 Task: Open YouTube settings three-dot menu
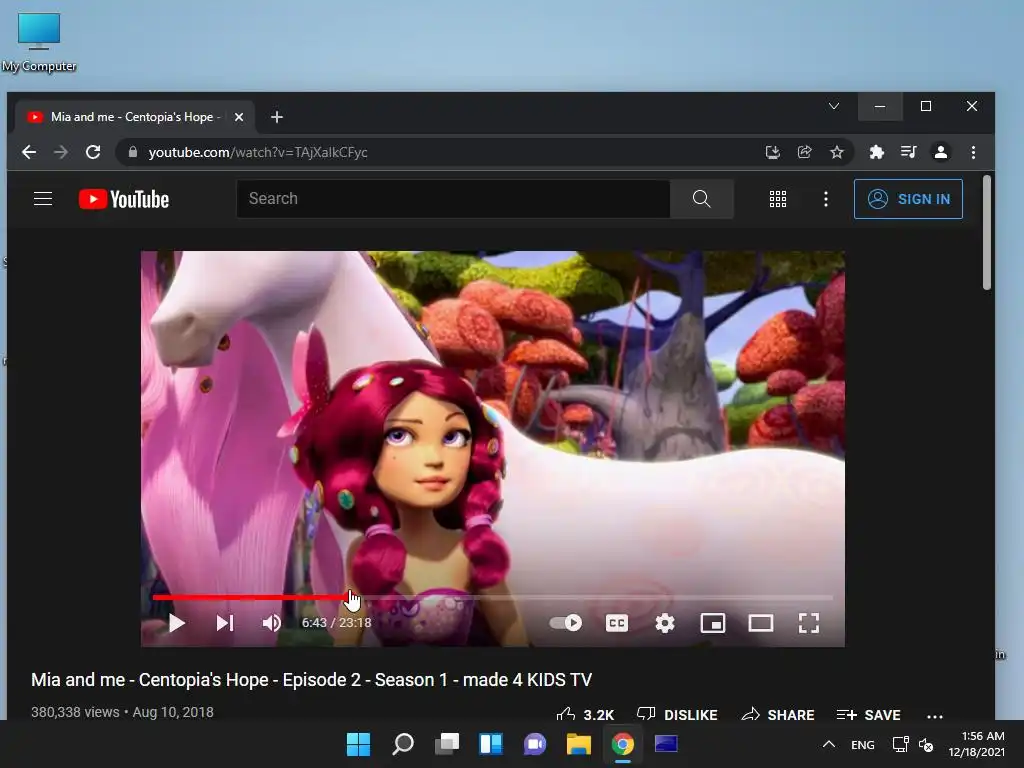pyautogui.click(x=826, y=199)
